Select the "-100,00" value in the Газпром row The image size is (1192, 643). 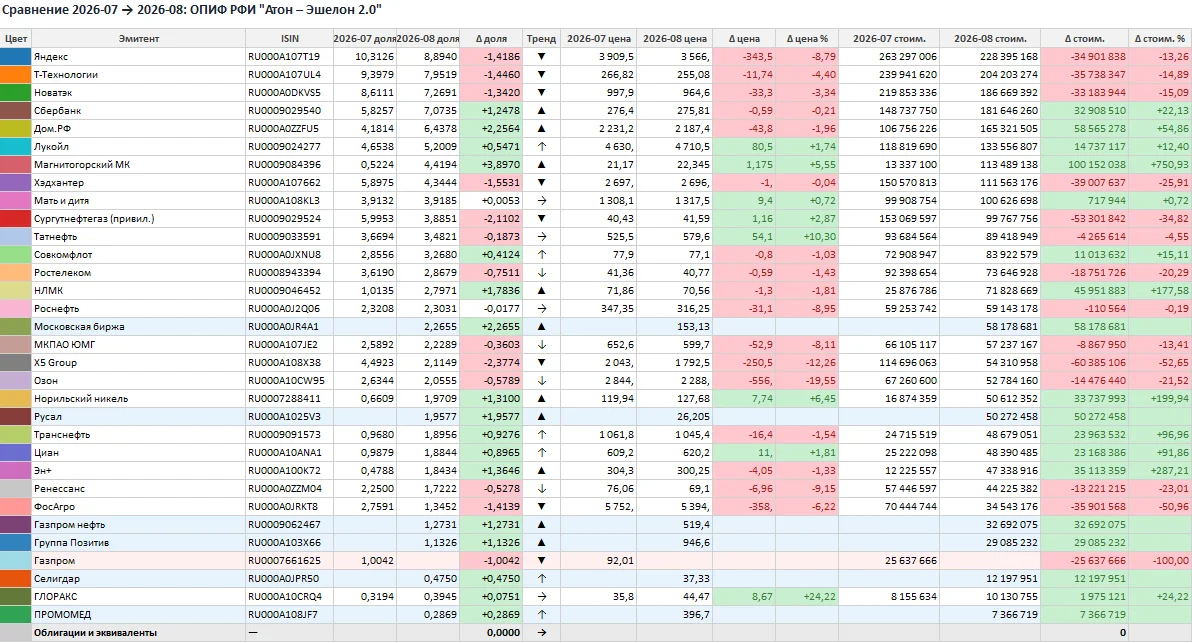1171,561
